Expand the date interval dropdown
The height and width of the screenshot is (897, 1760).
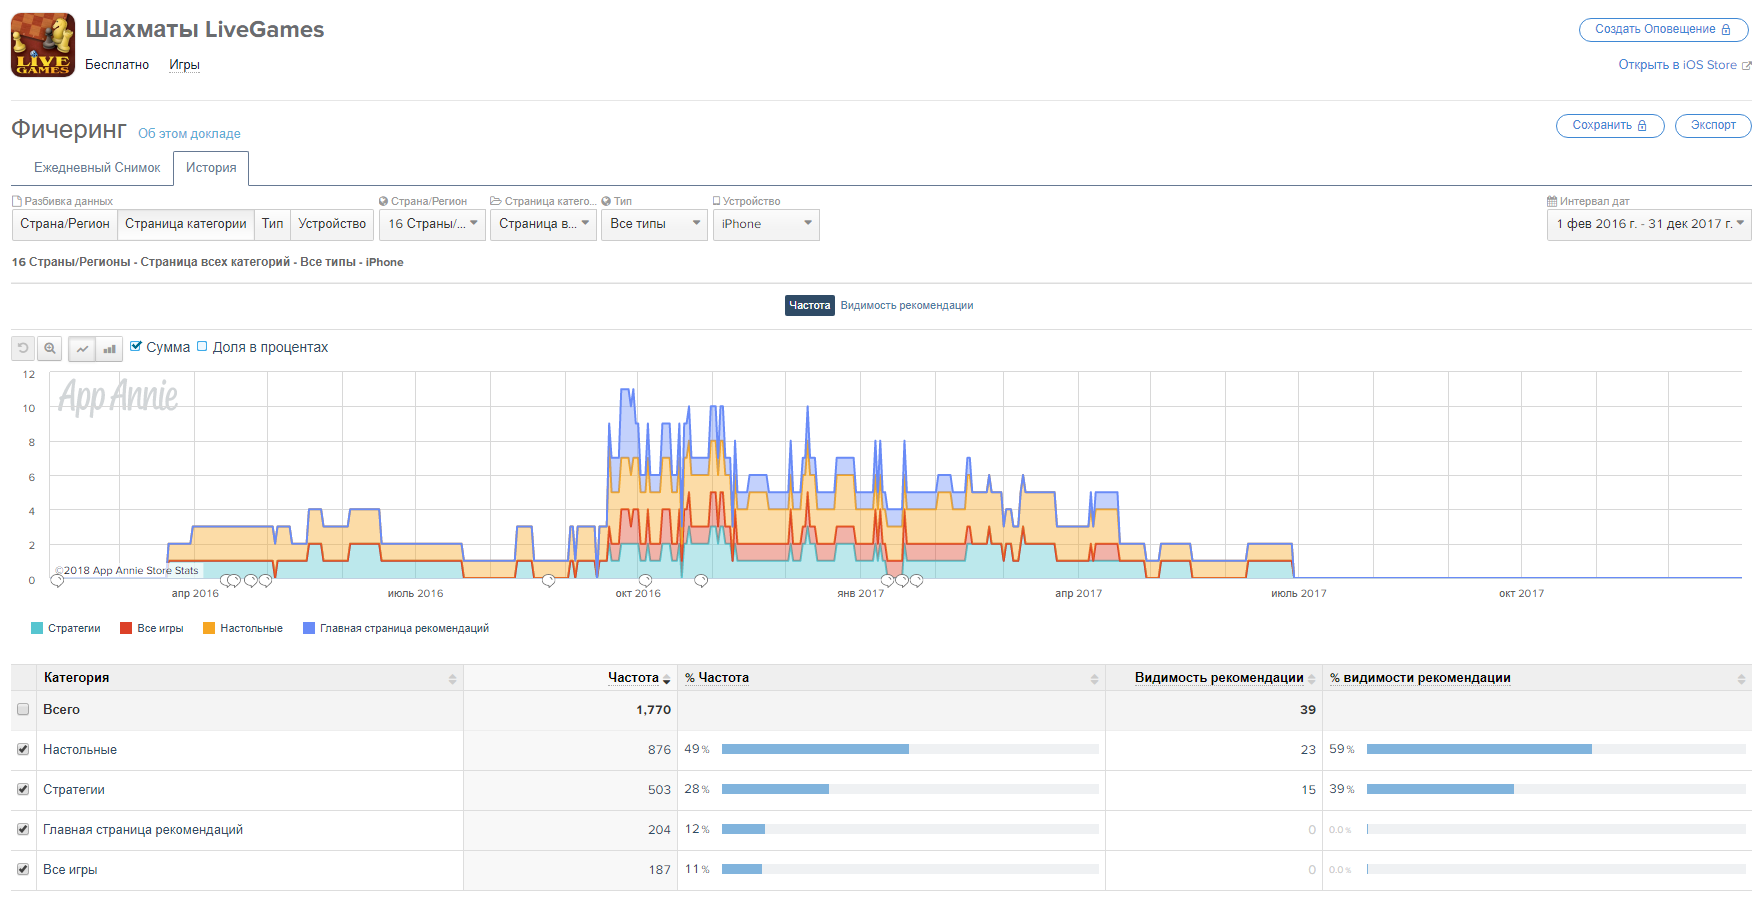coord(1648,224)
